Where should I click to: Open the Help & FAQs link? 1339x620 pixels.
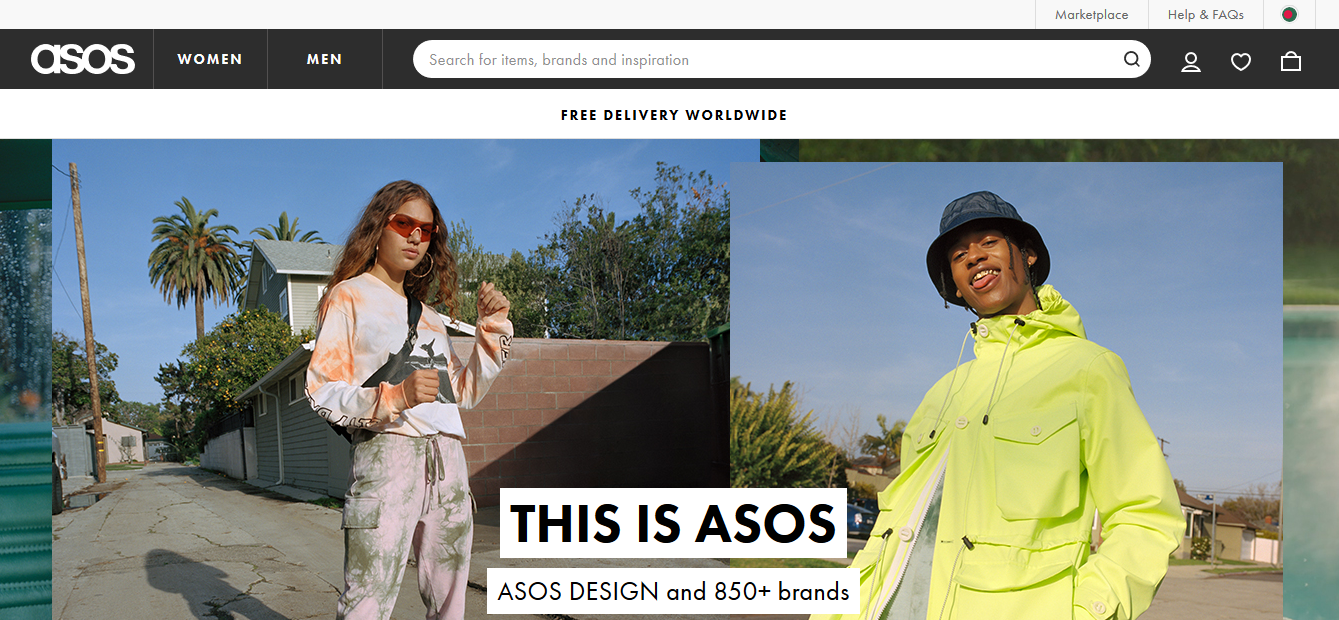(x=1206, y=15)
